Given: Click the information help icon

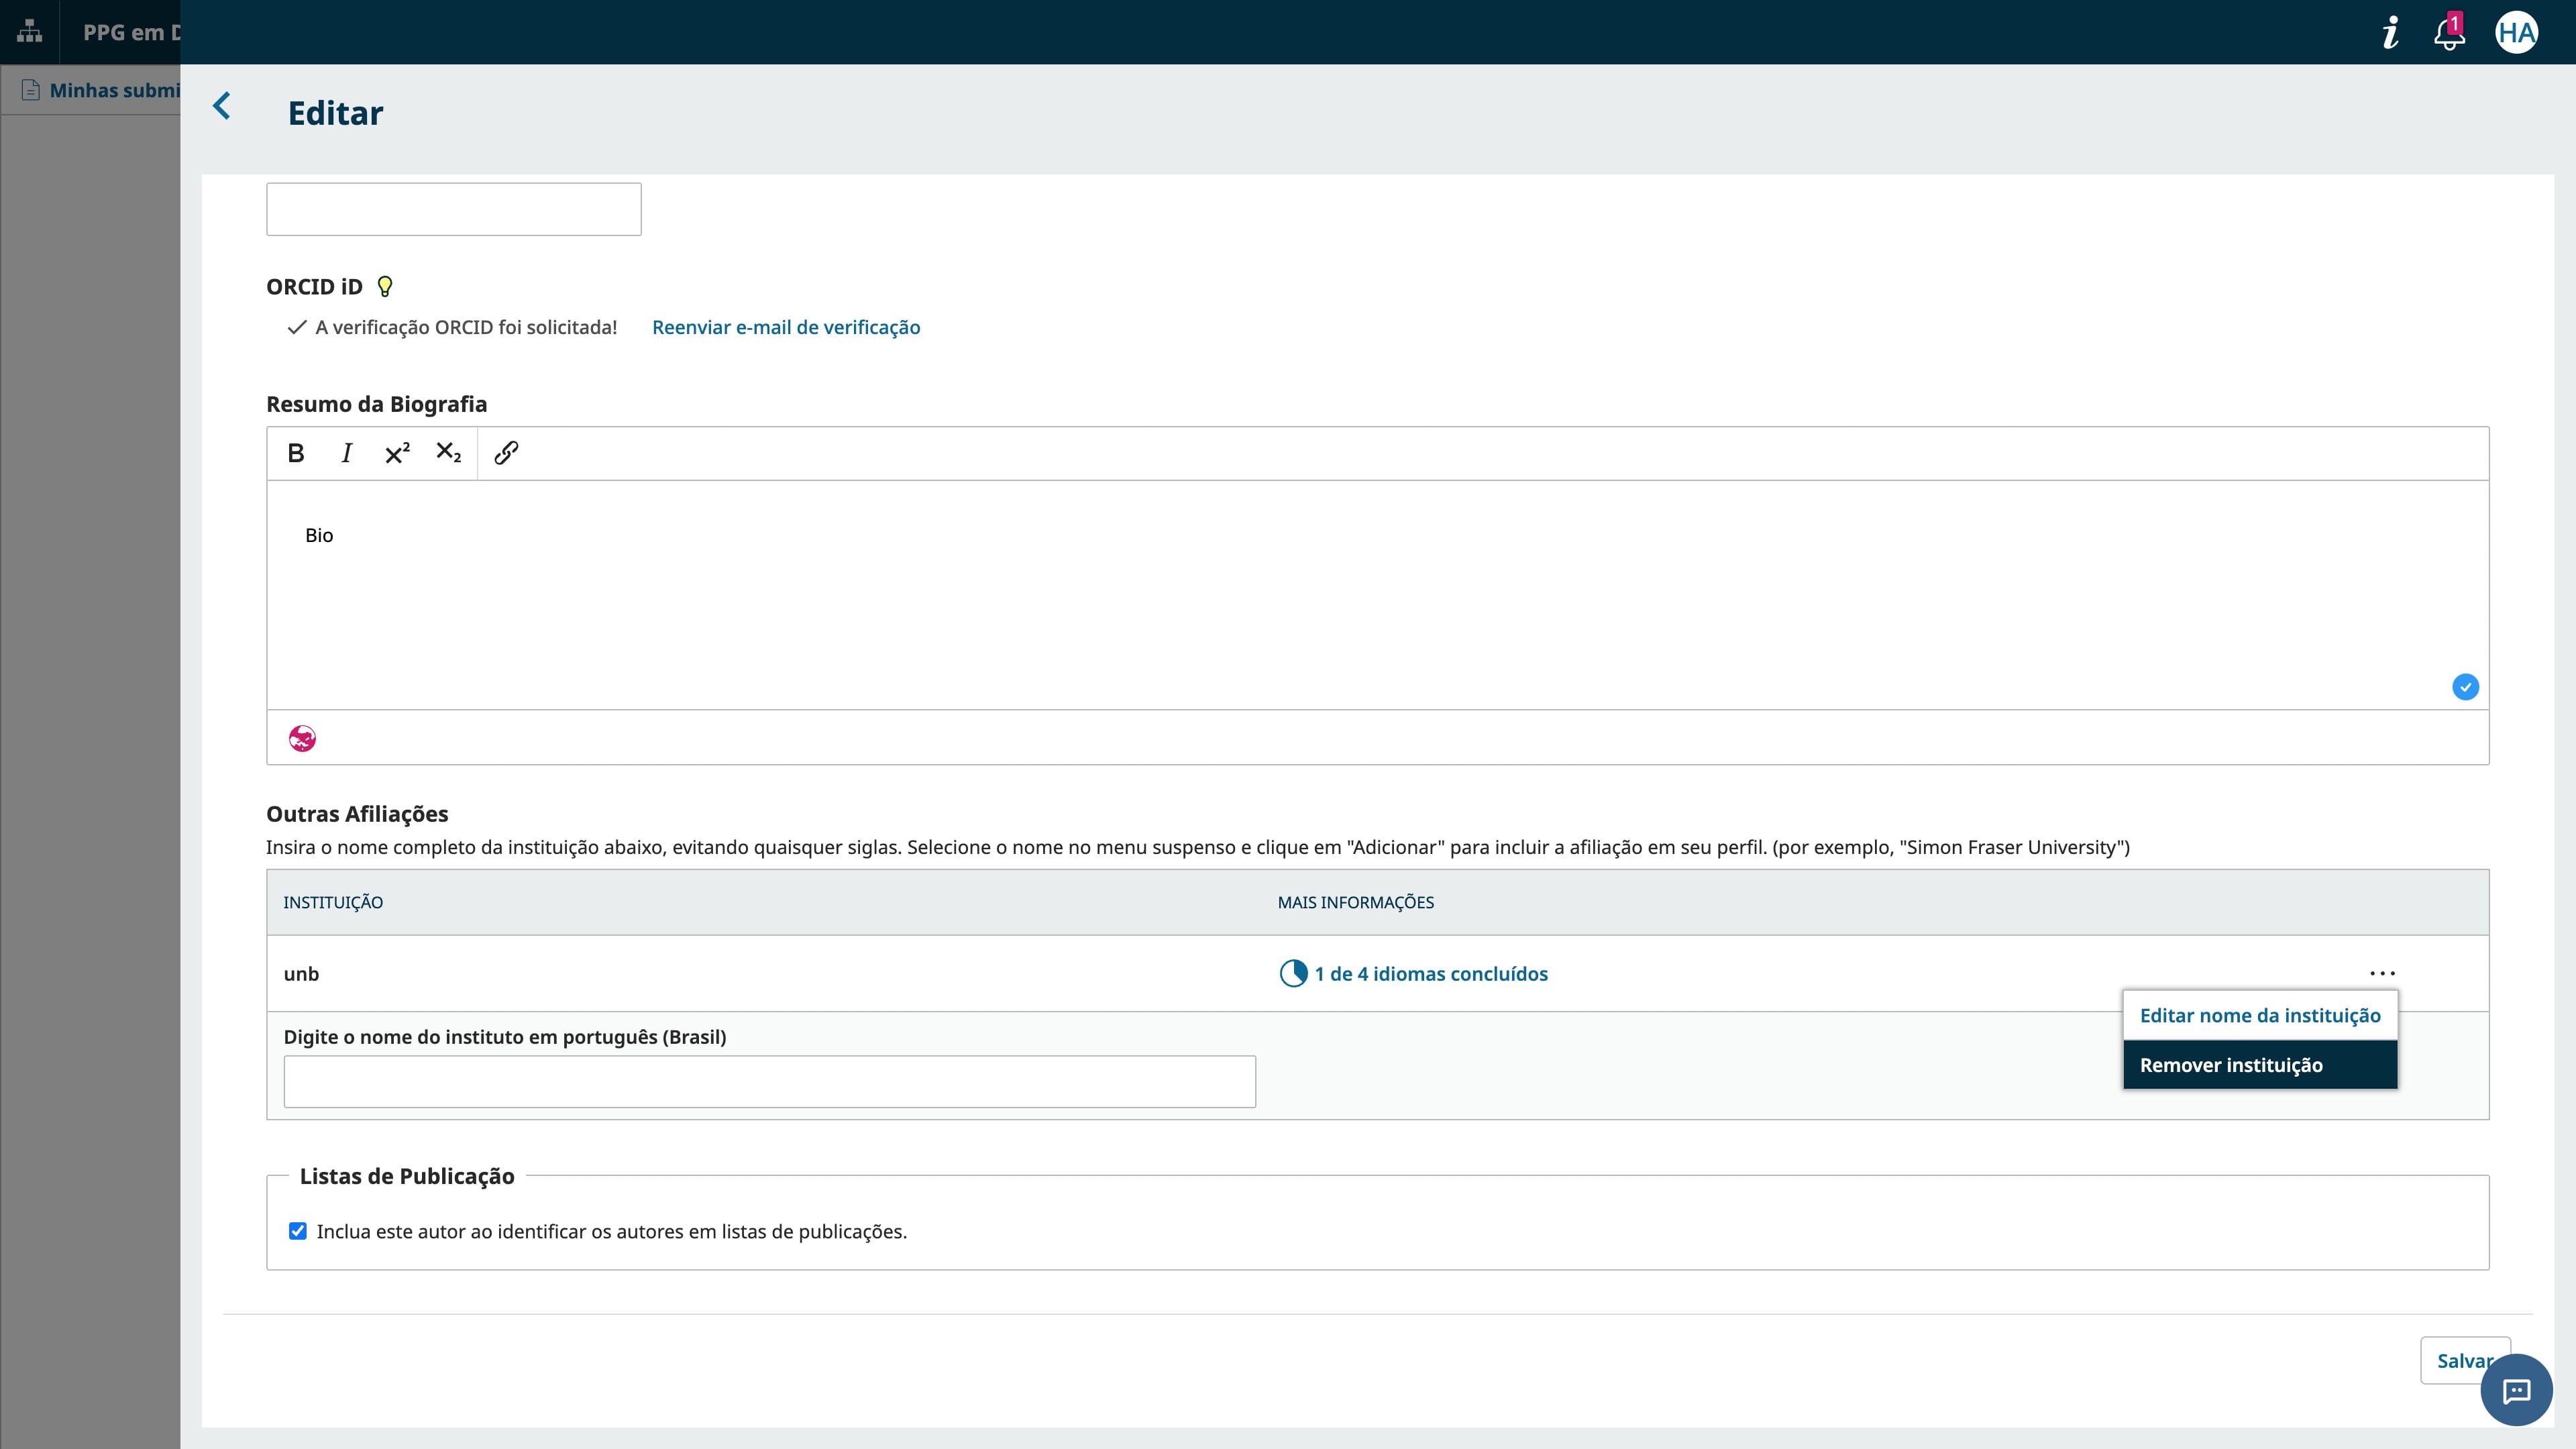Looking at the screenshot, I should tap(2390, 33).
